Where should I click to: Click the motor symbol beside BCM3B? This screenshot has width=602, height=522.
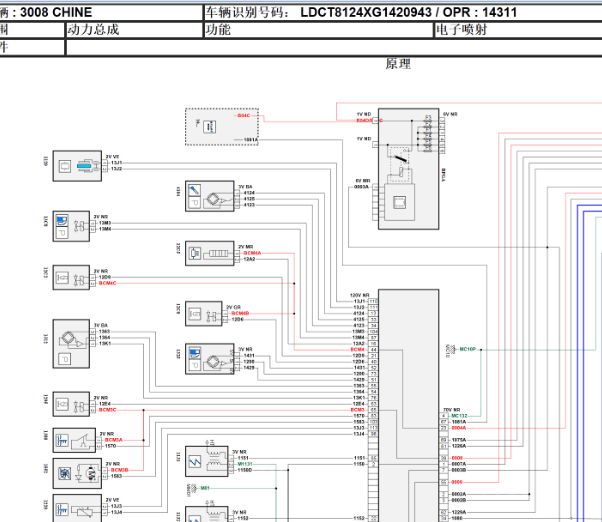click(x=91, y=474)
